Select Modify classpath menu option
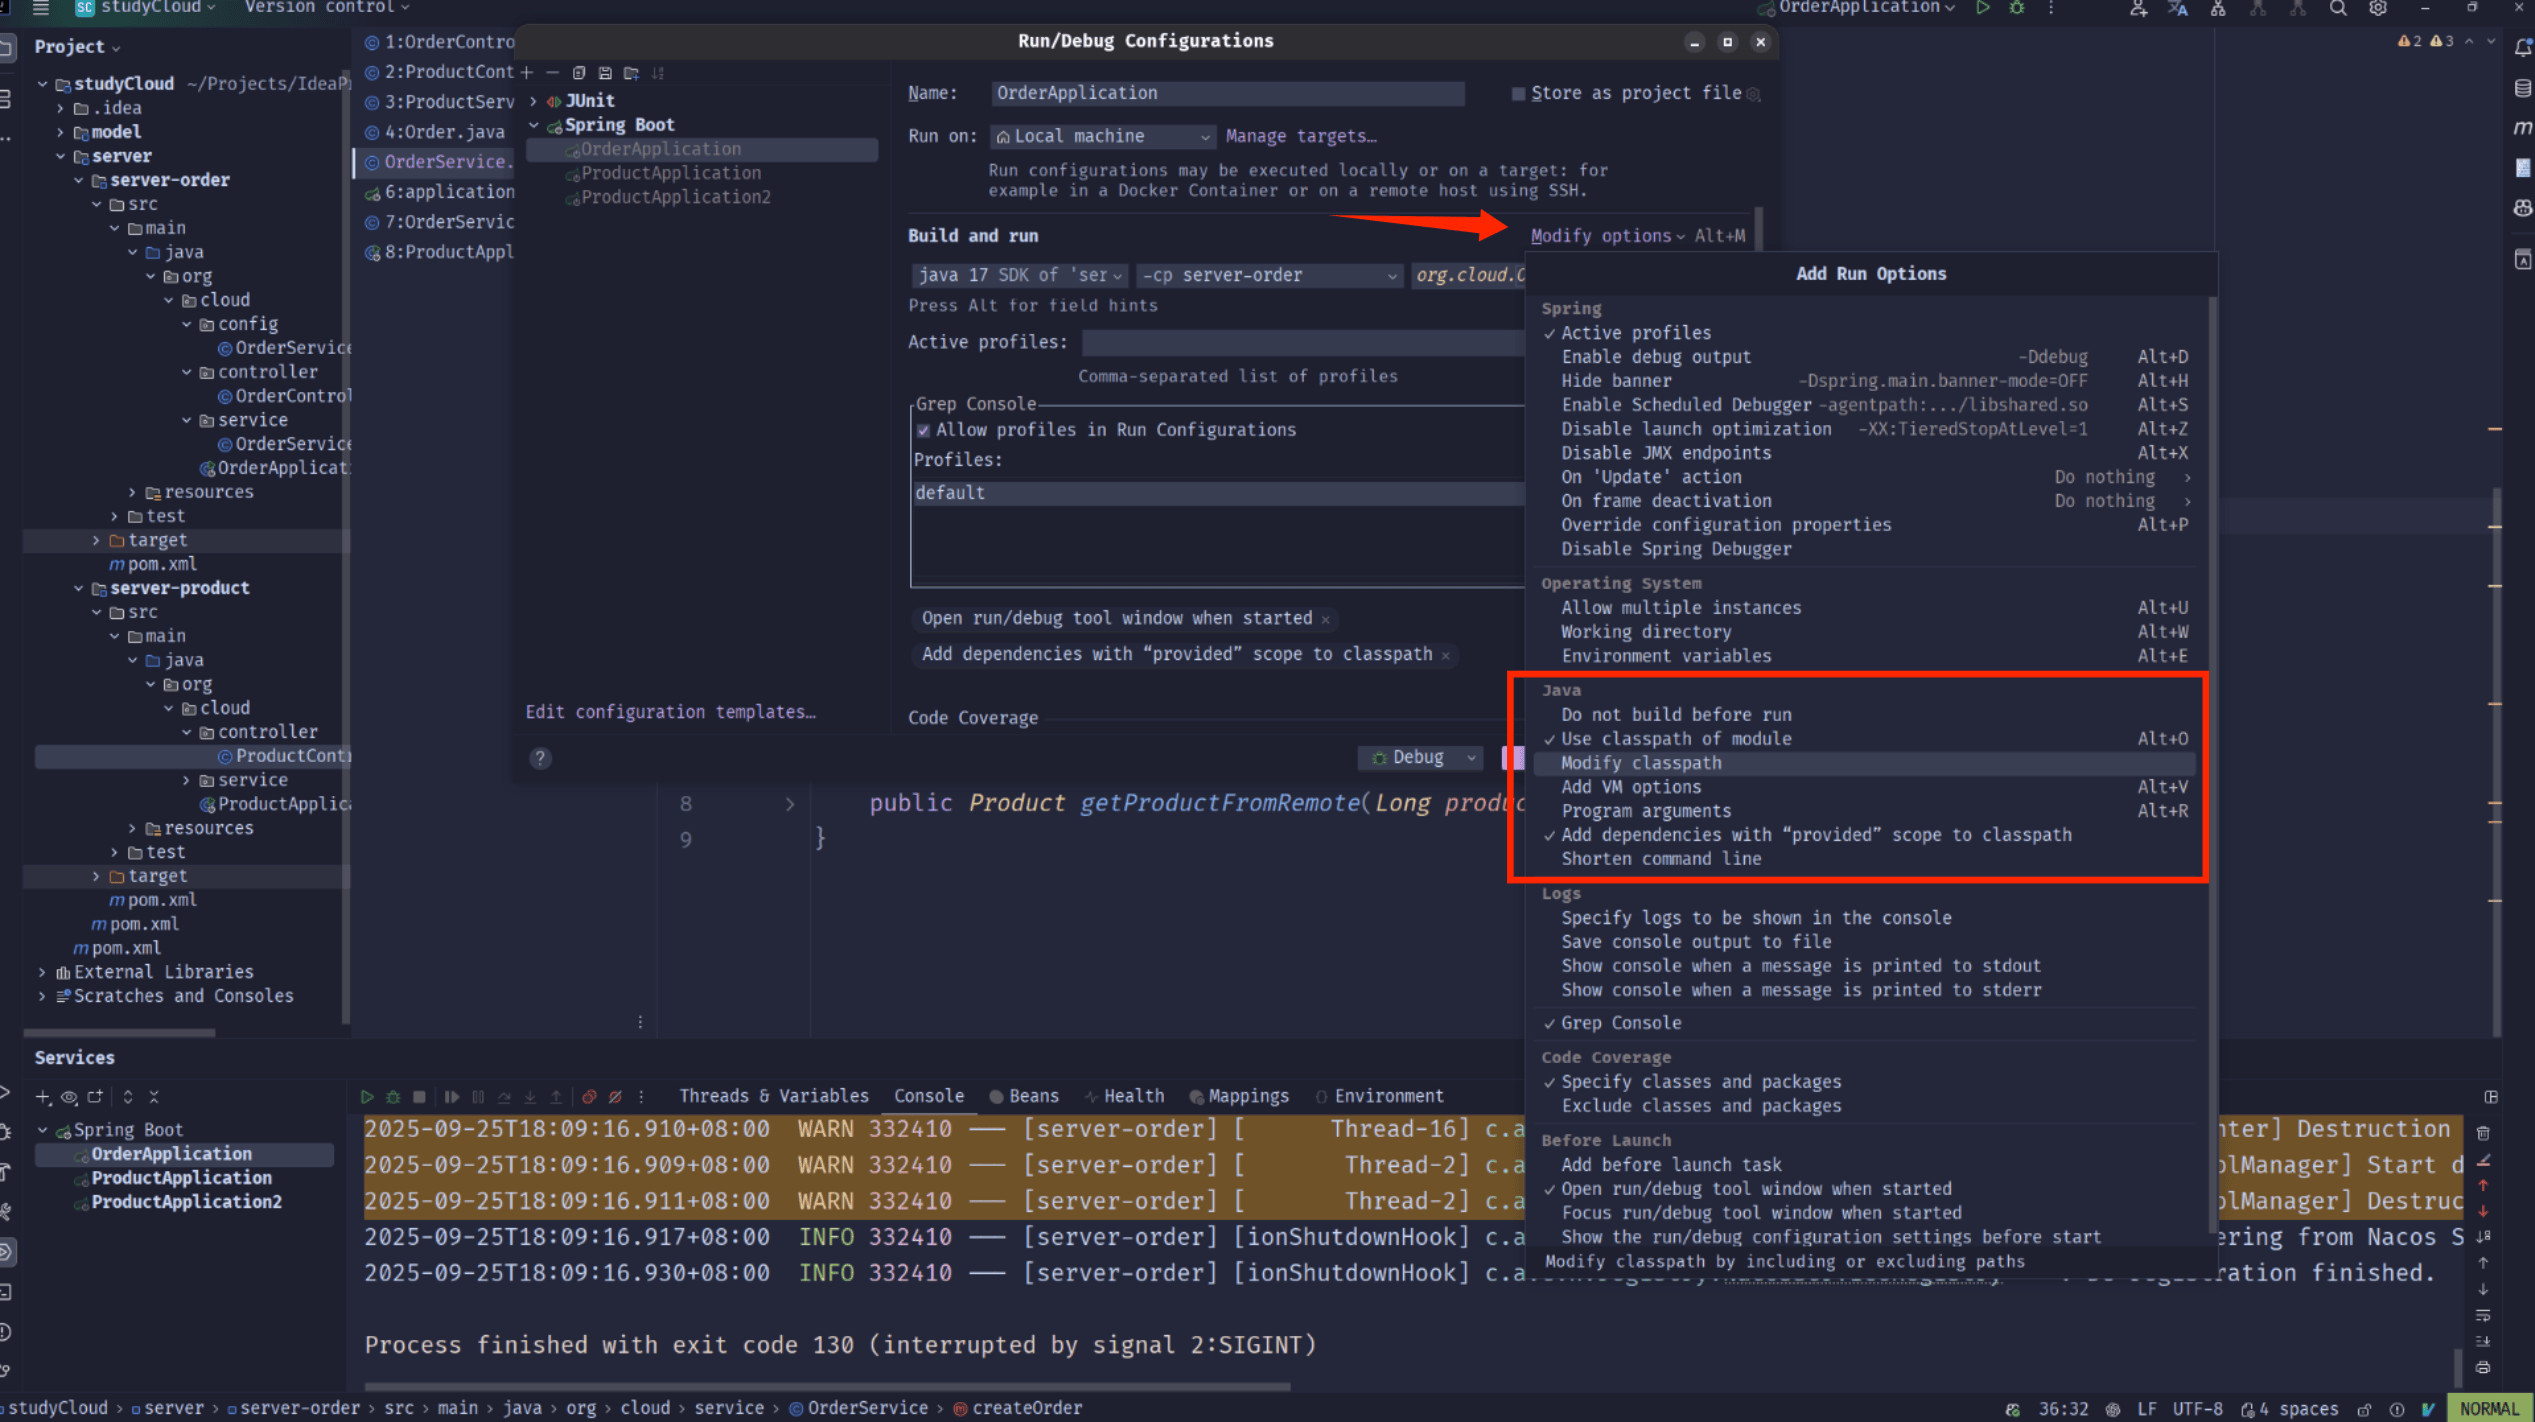This screenshot has width=2535, height=1422. point(1641,763)
